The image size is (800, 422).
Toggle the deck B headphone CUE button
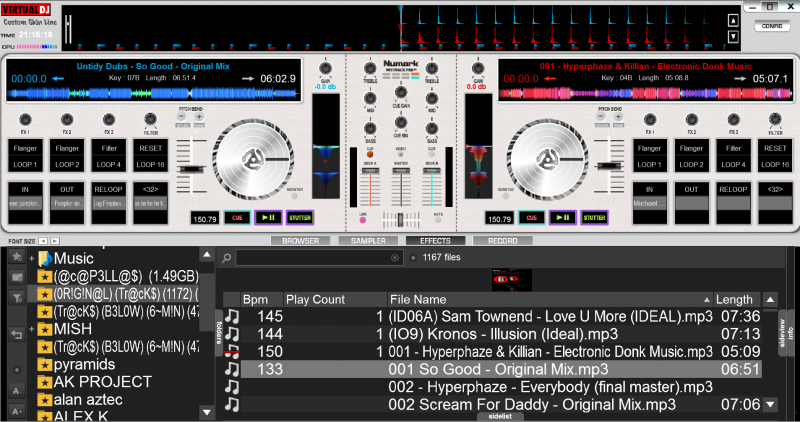tap(432, 154)
